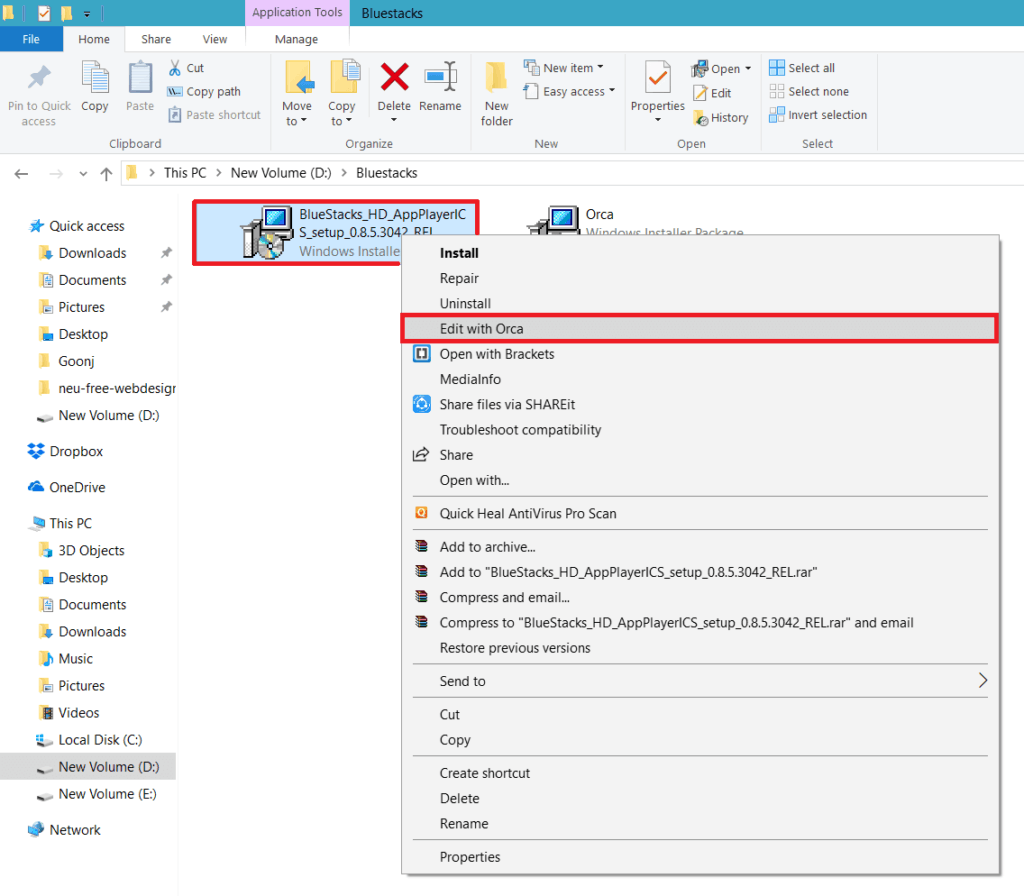This screenshot has height=896, width=1024.
Task: Open Videos folder in sidebar
Action: tap(69, 713)
